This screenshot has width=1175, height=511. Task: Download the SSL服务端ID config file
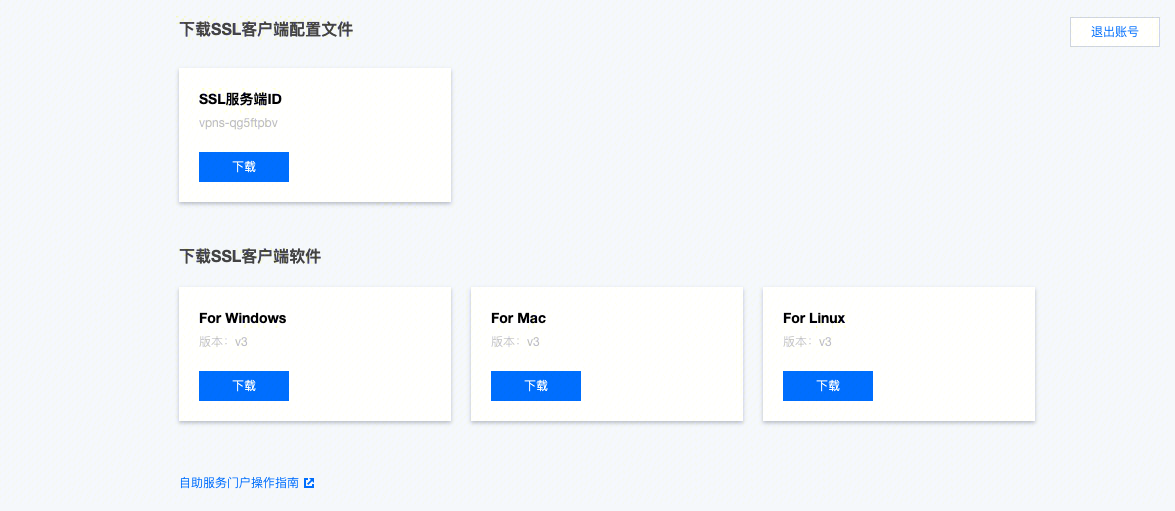(x=244, y=167)
